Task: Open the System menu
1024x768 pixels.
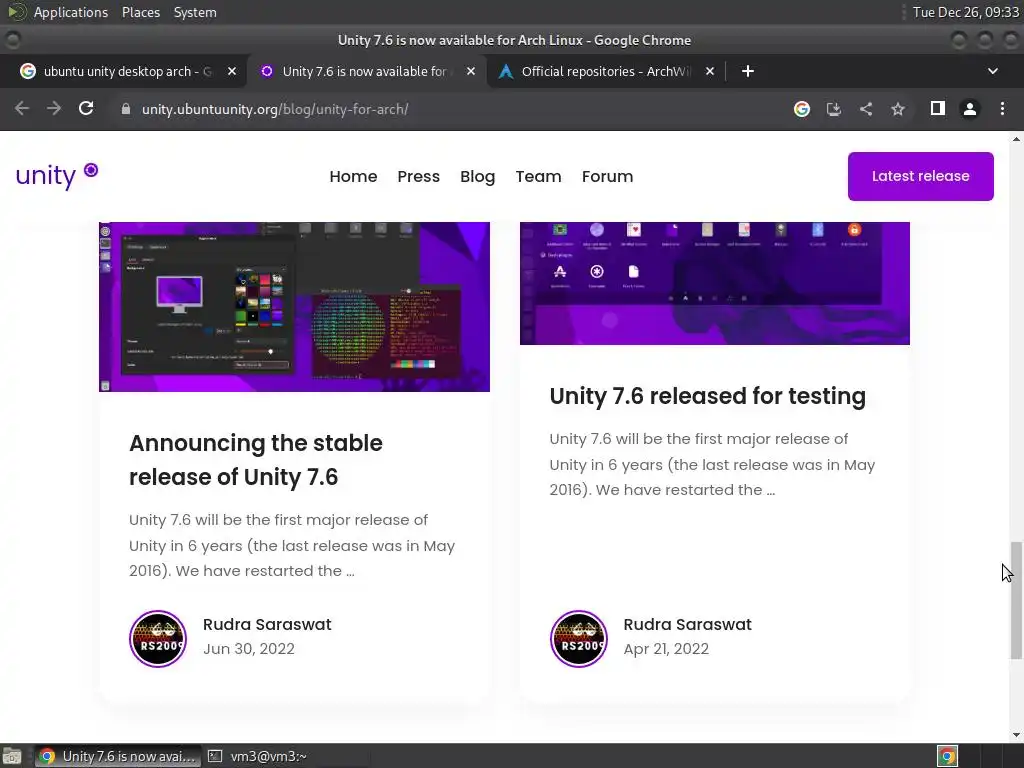Action: 195,12
